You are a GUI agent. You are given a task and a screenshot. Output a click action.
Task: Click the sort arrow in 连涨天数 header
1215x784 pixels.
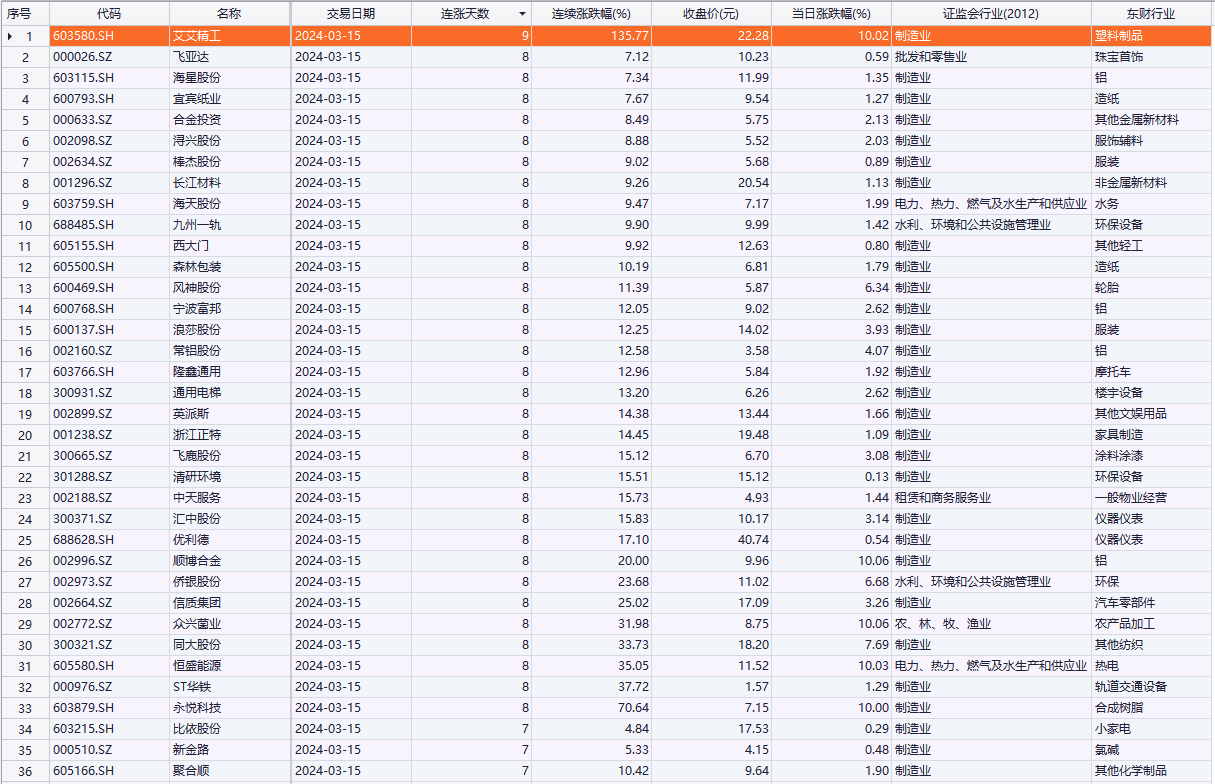click(x=522, y=14)
